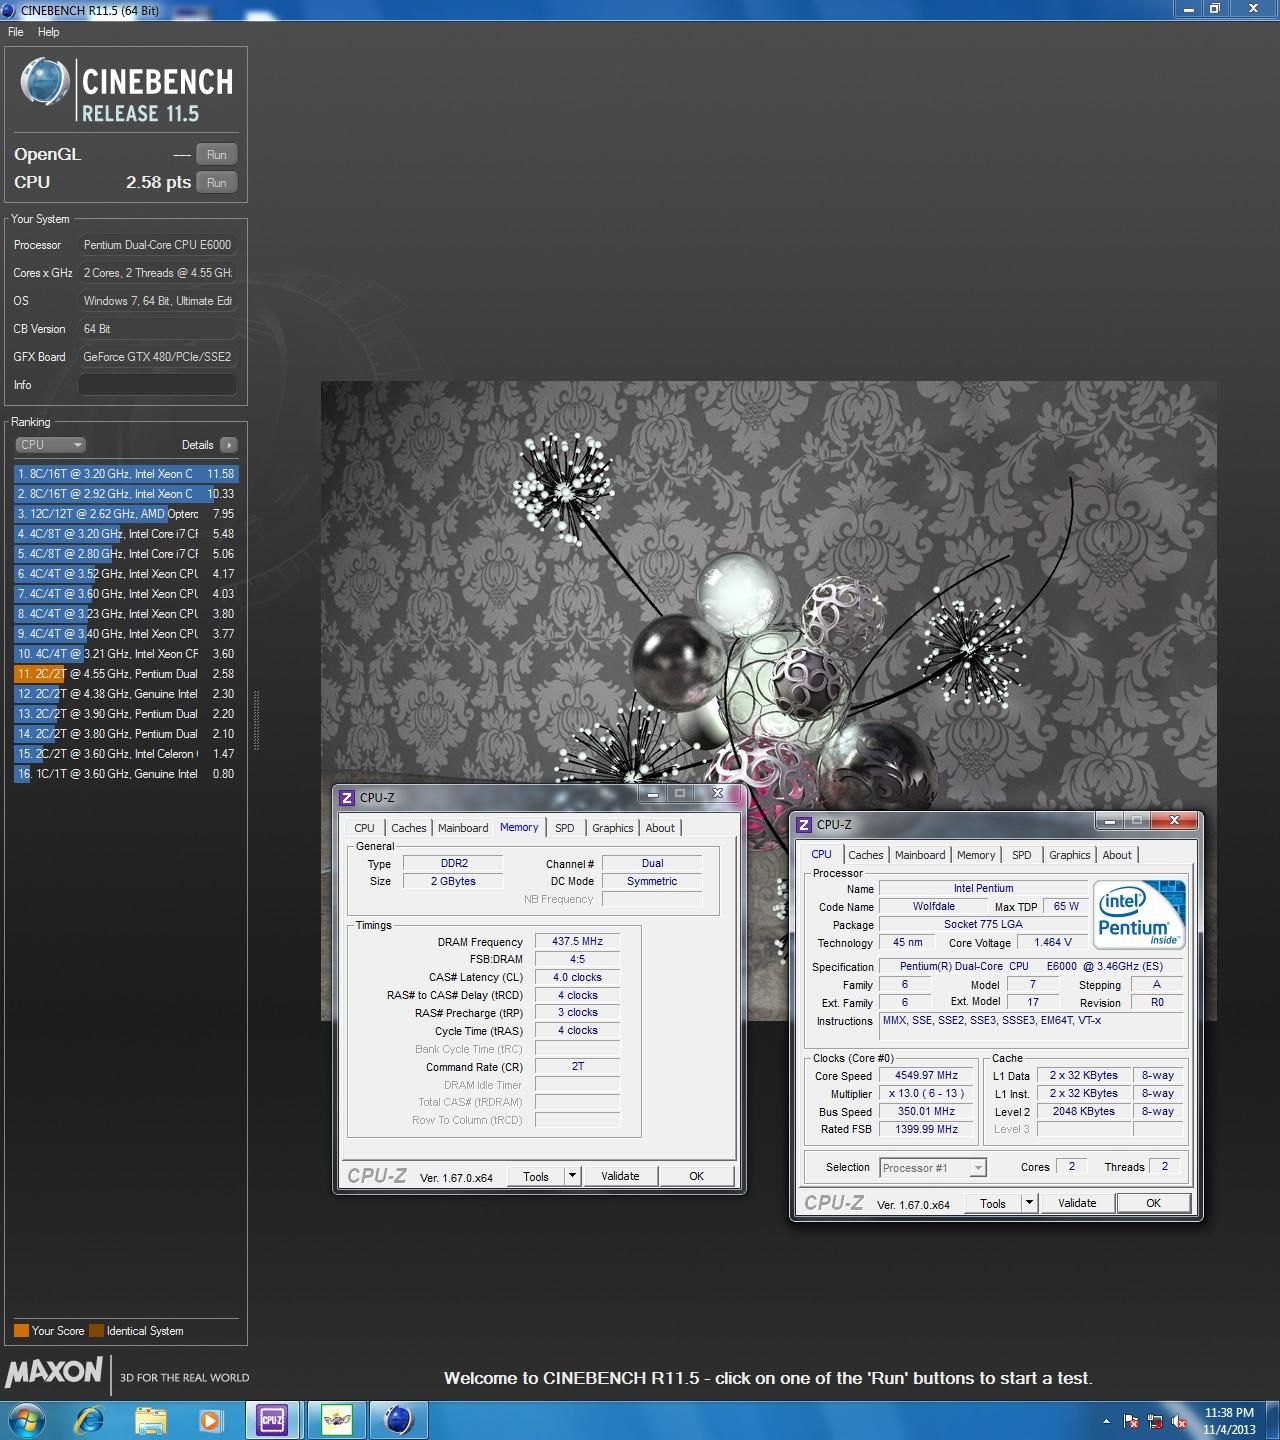Click the GFX Board GeForce GTX 480 field
Image resolution: width=1280 pixels, height=1440 pixels.
(158, 357)
